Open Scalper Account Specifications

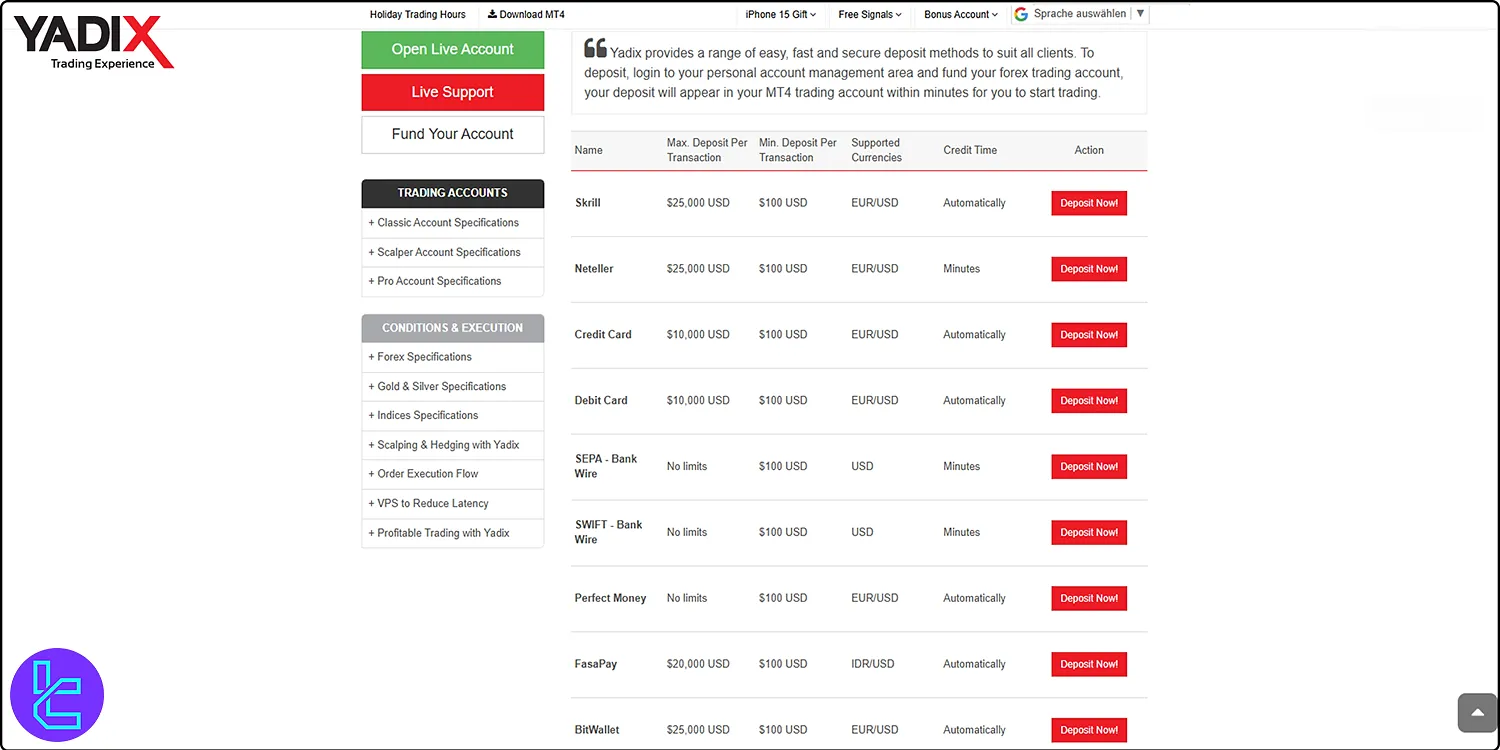click(453, 252)
